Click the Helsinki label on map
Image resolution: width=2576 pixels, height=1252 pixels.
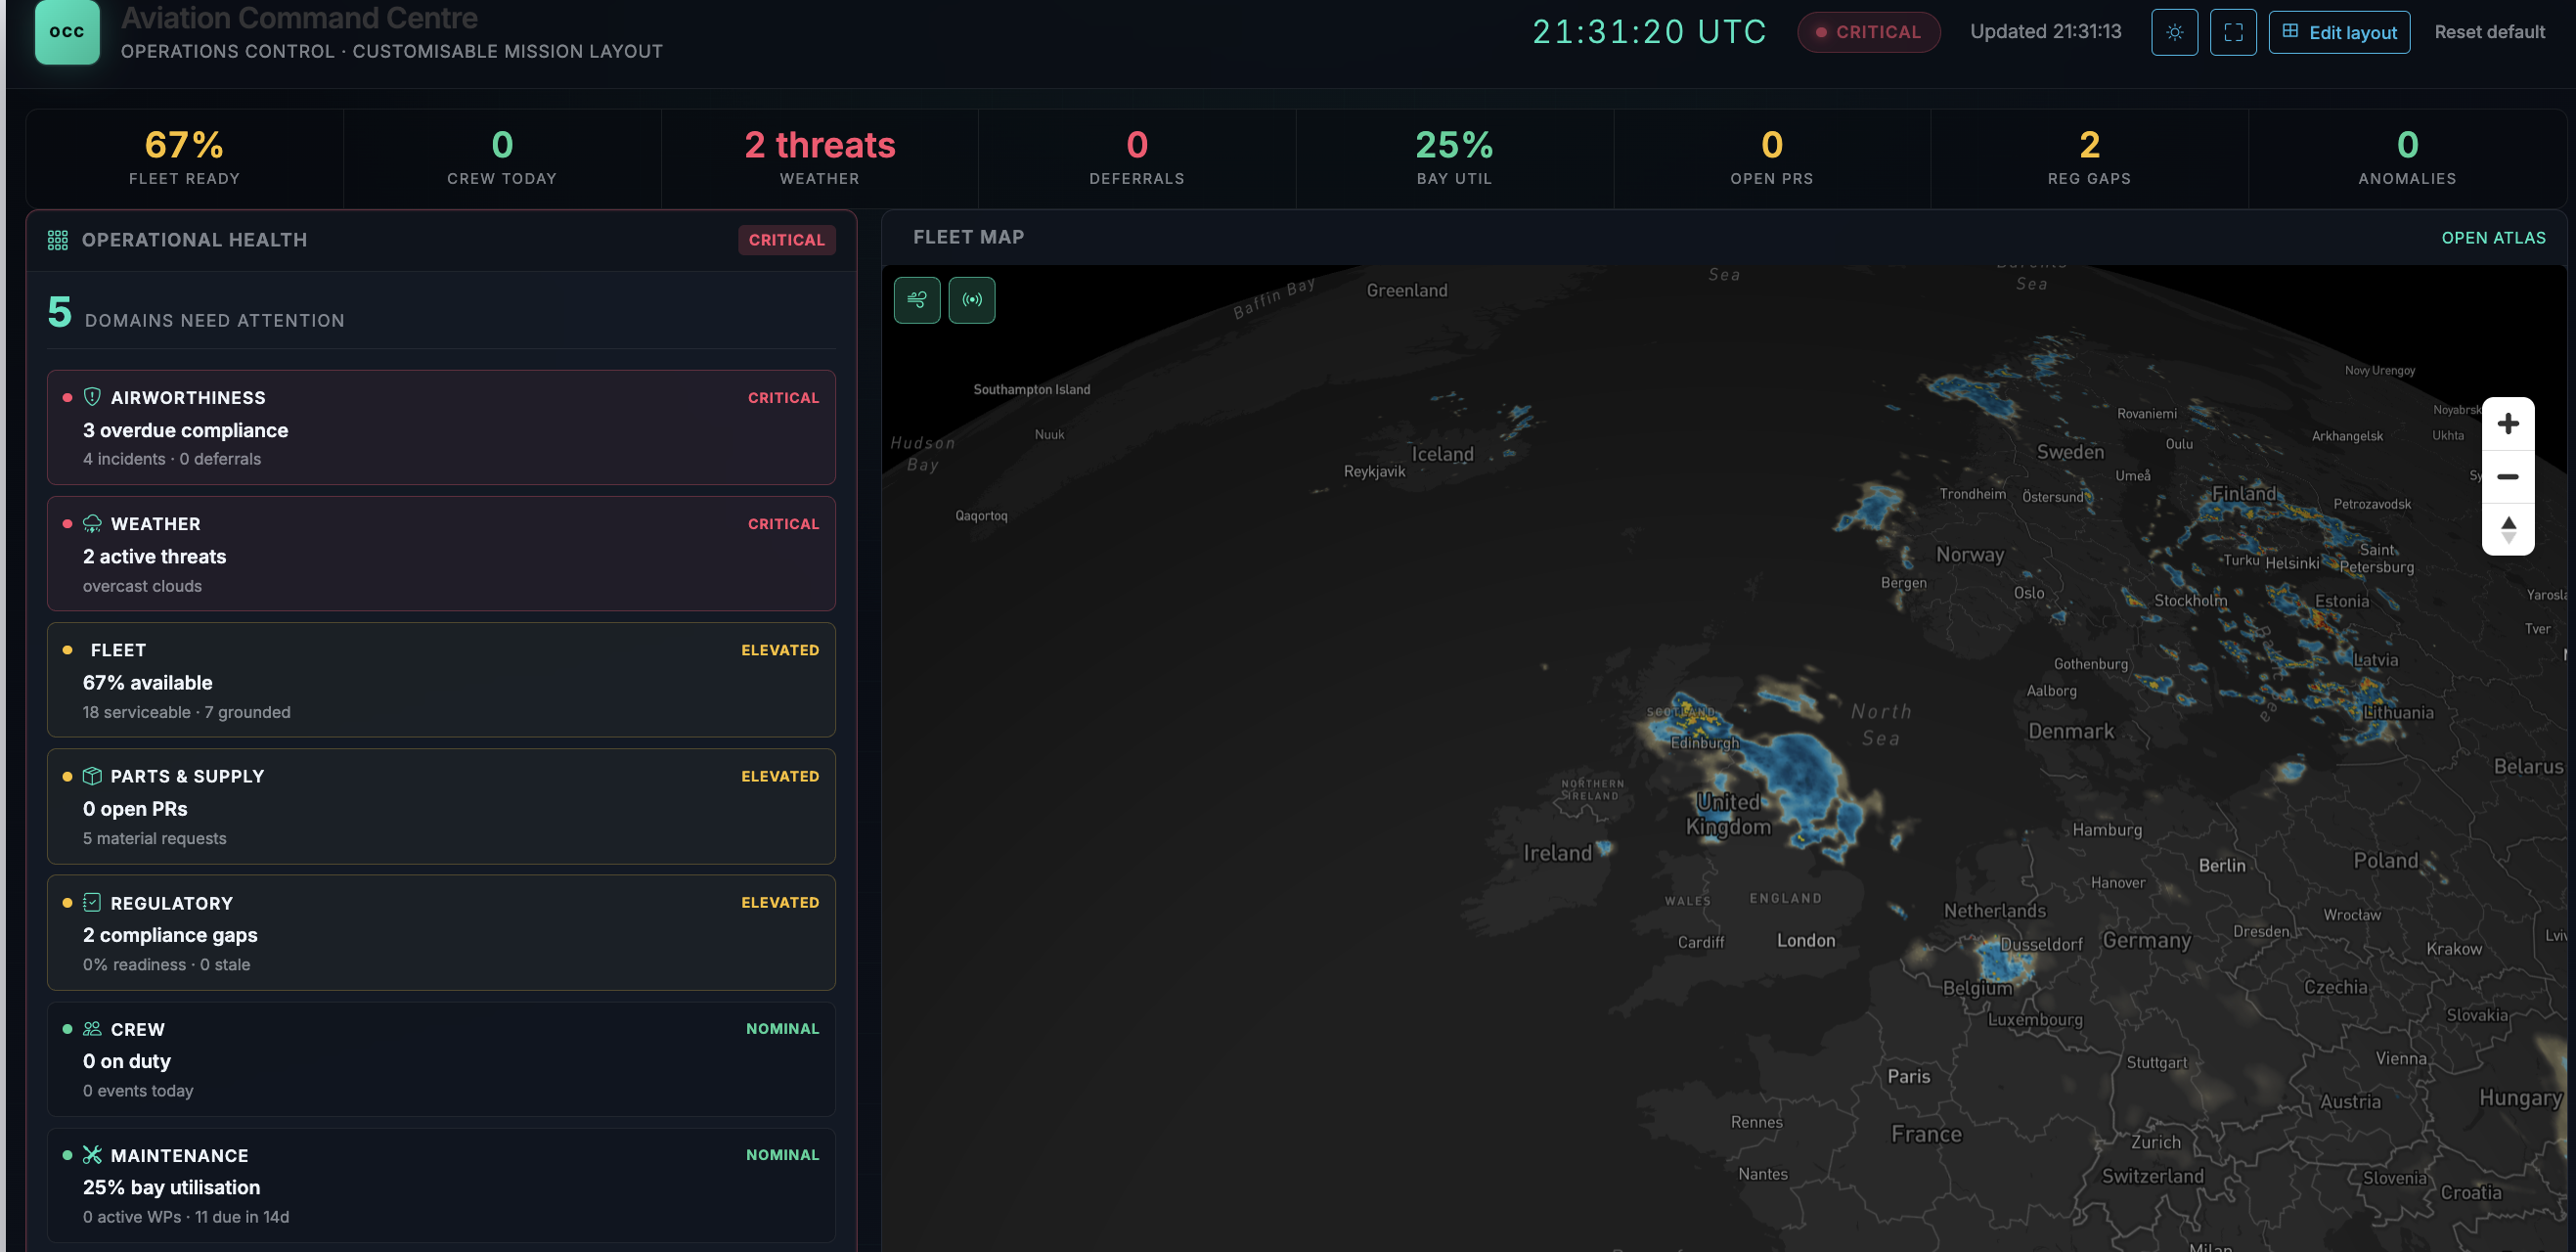tap(2292, 563)
